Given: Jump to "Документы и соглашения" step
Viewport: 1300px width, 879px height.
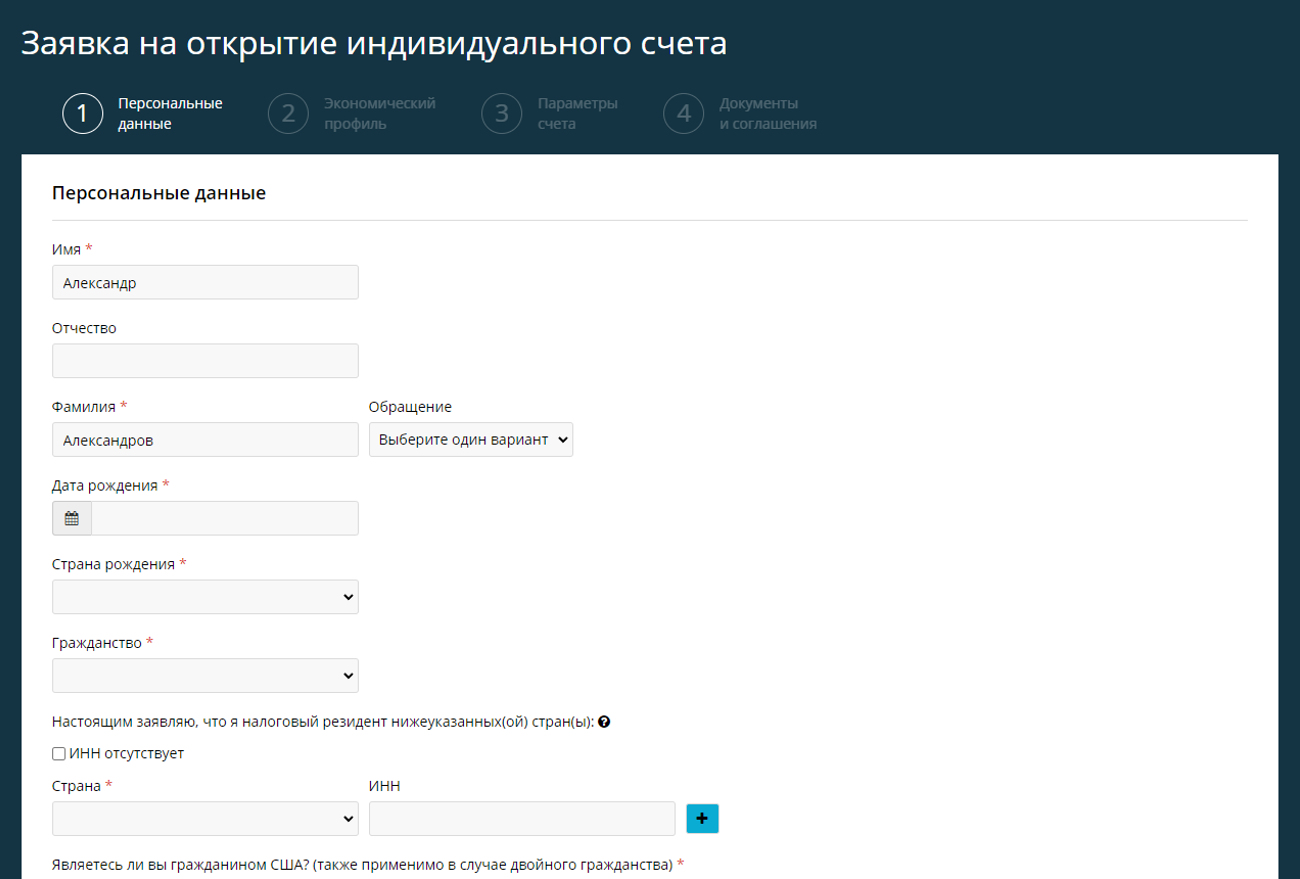Looking at the screenshot, I should coord(768,114).
